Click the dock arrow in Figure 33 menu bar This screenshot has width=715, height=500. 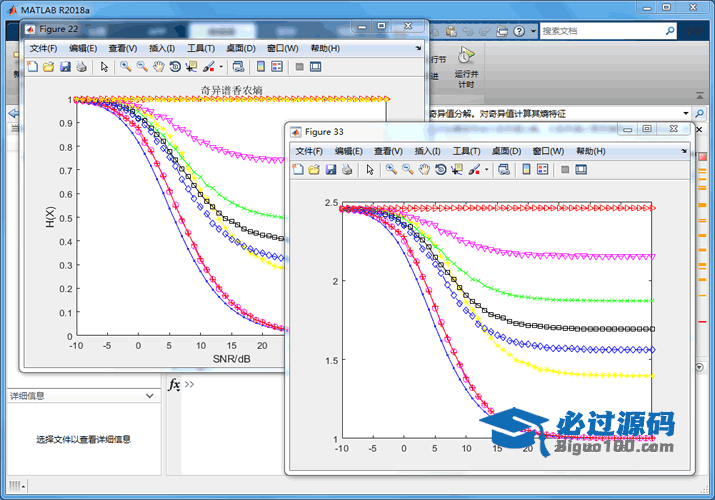[x=684, y=151]
